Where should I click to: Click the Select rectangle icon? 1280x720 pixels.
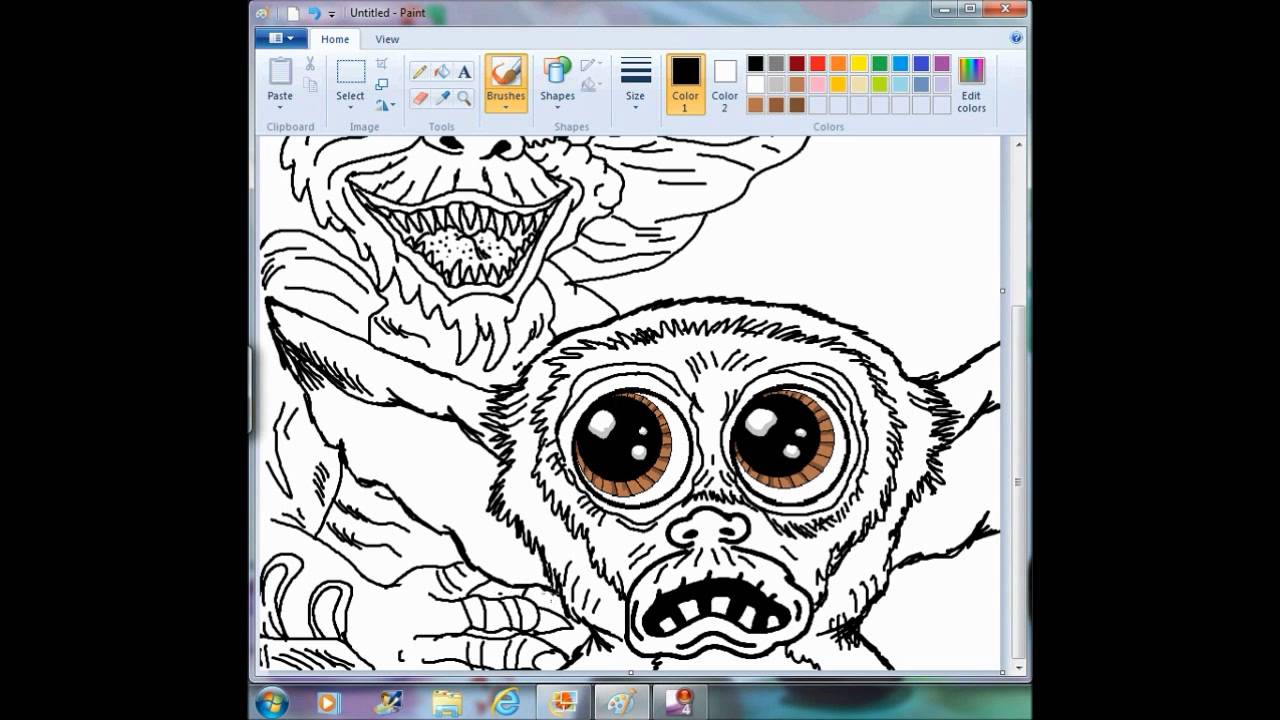[x=350, y=72]
